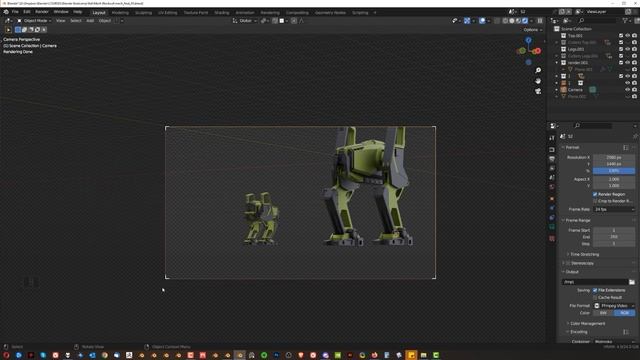Hide render.001 collection with eye icon
Image resolution: width=640 pixels, height=360 pixels.
[628, 62]
